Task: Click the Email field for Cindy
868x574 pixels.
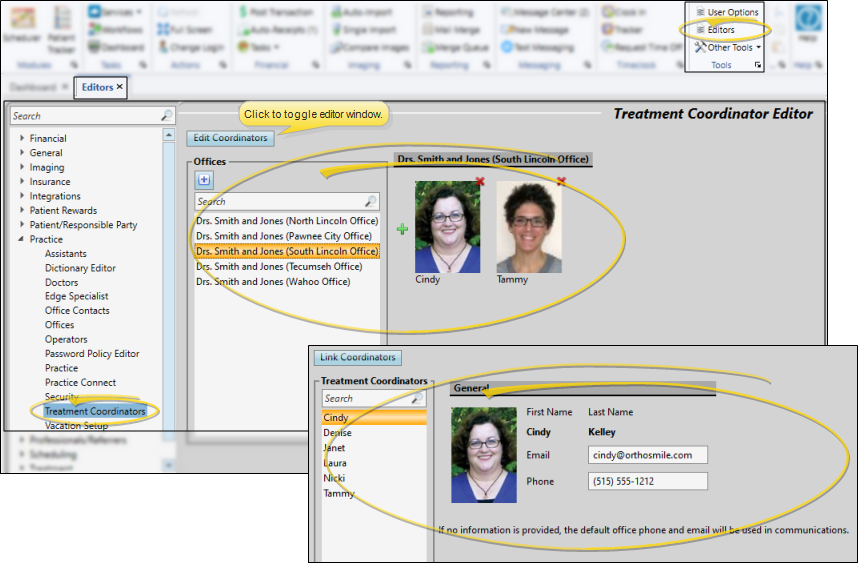Action: pos(647,455)
